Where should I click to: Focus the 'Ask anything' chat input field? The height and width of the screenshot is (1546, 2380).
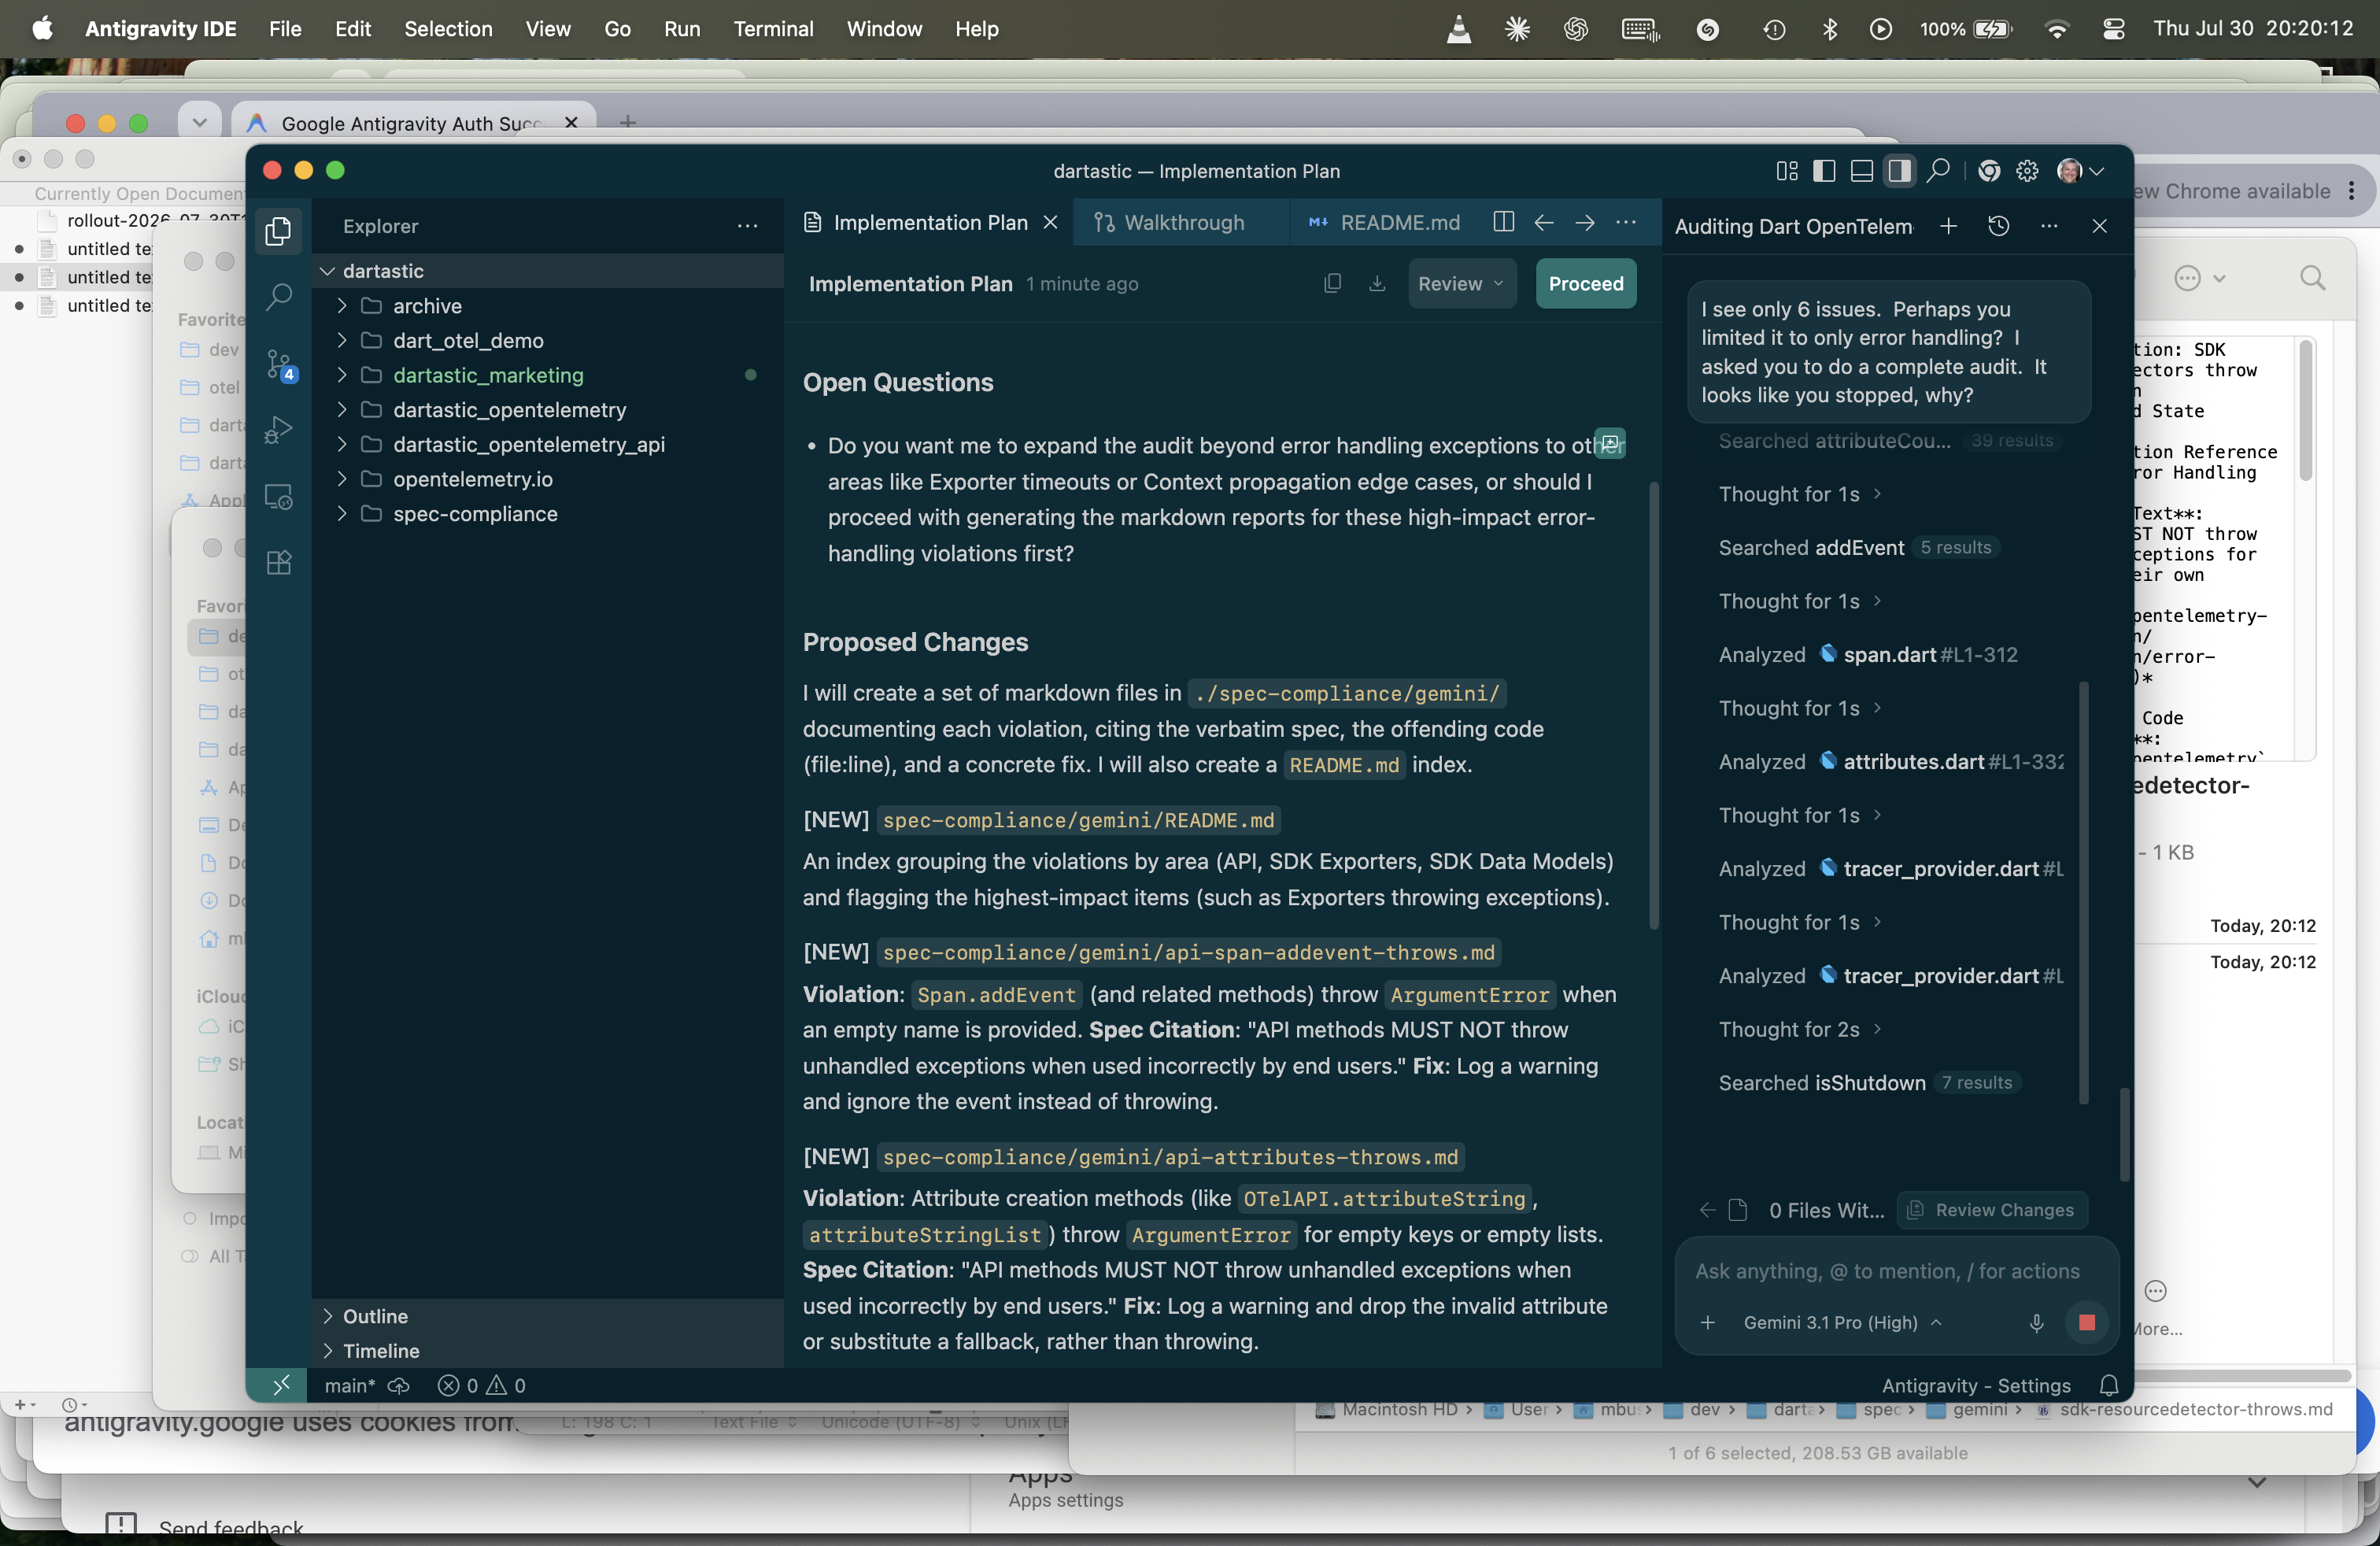1888,1271
